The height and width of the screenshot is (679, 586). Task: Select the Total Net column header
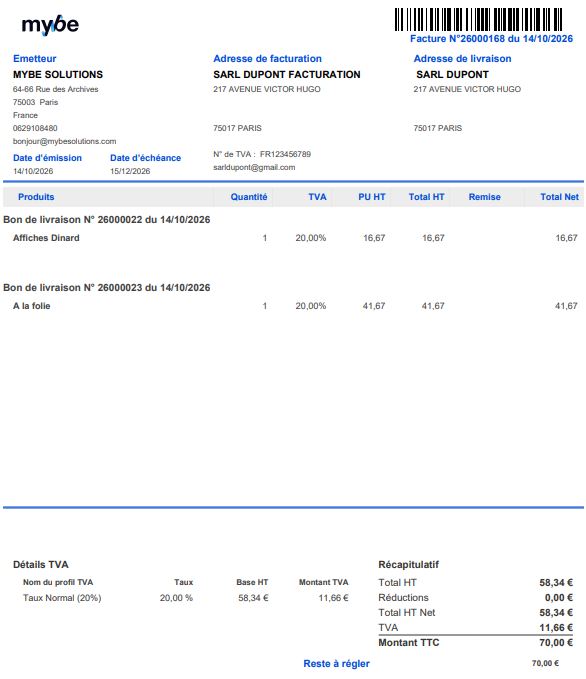click(x=559, y=197)
